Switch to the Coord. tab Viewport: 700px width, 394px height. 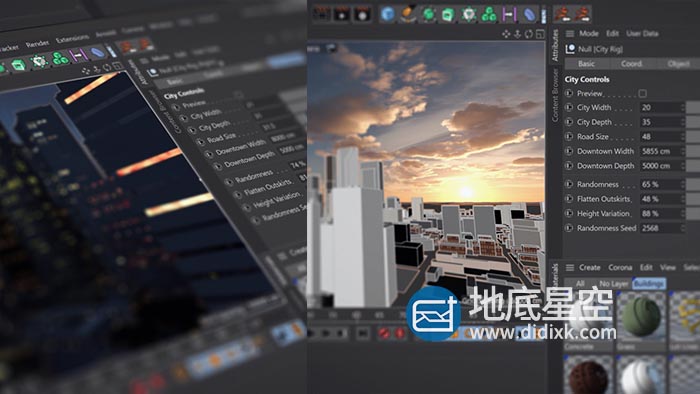[x=632, y=64]
